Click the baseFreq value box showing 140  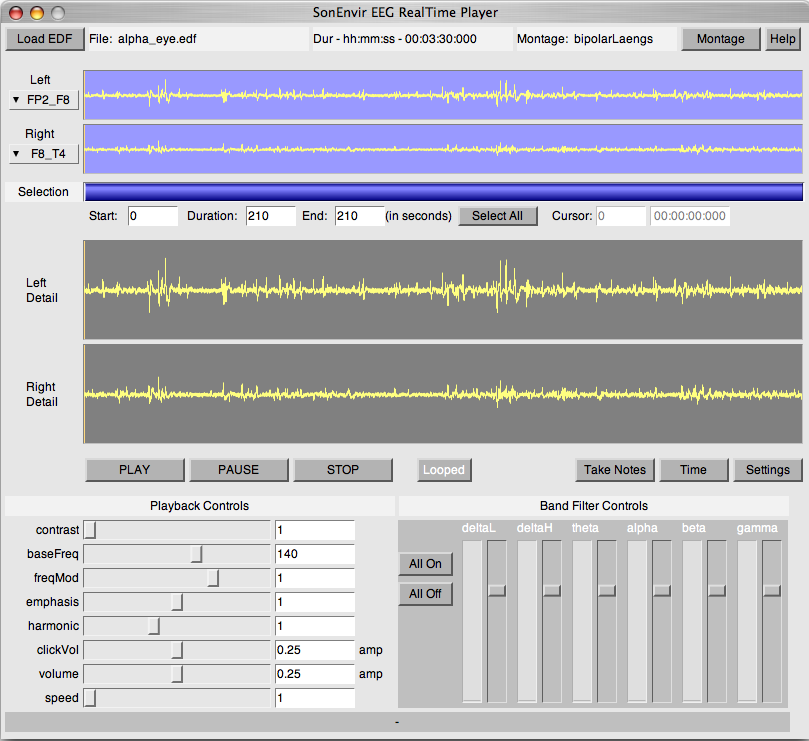pyautogui.click(x=315, y=554)
